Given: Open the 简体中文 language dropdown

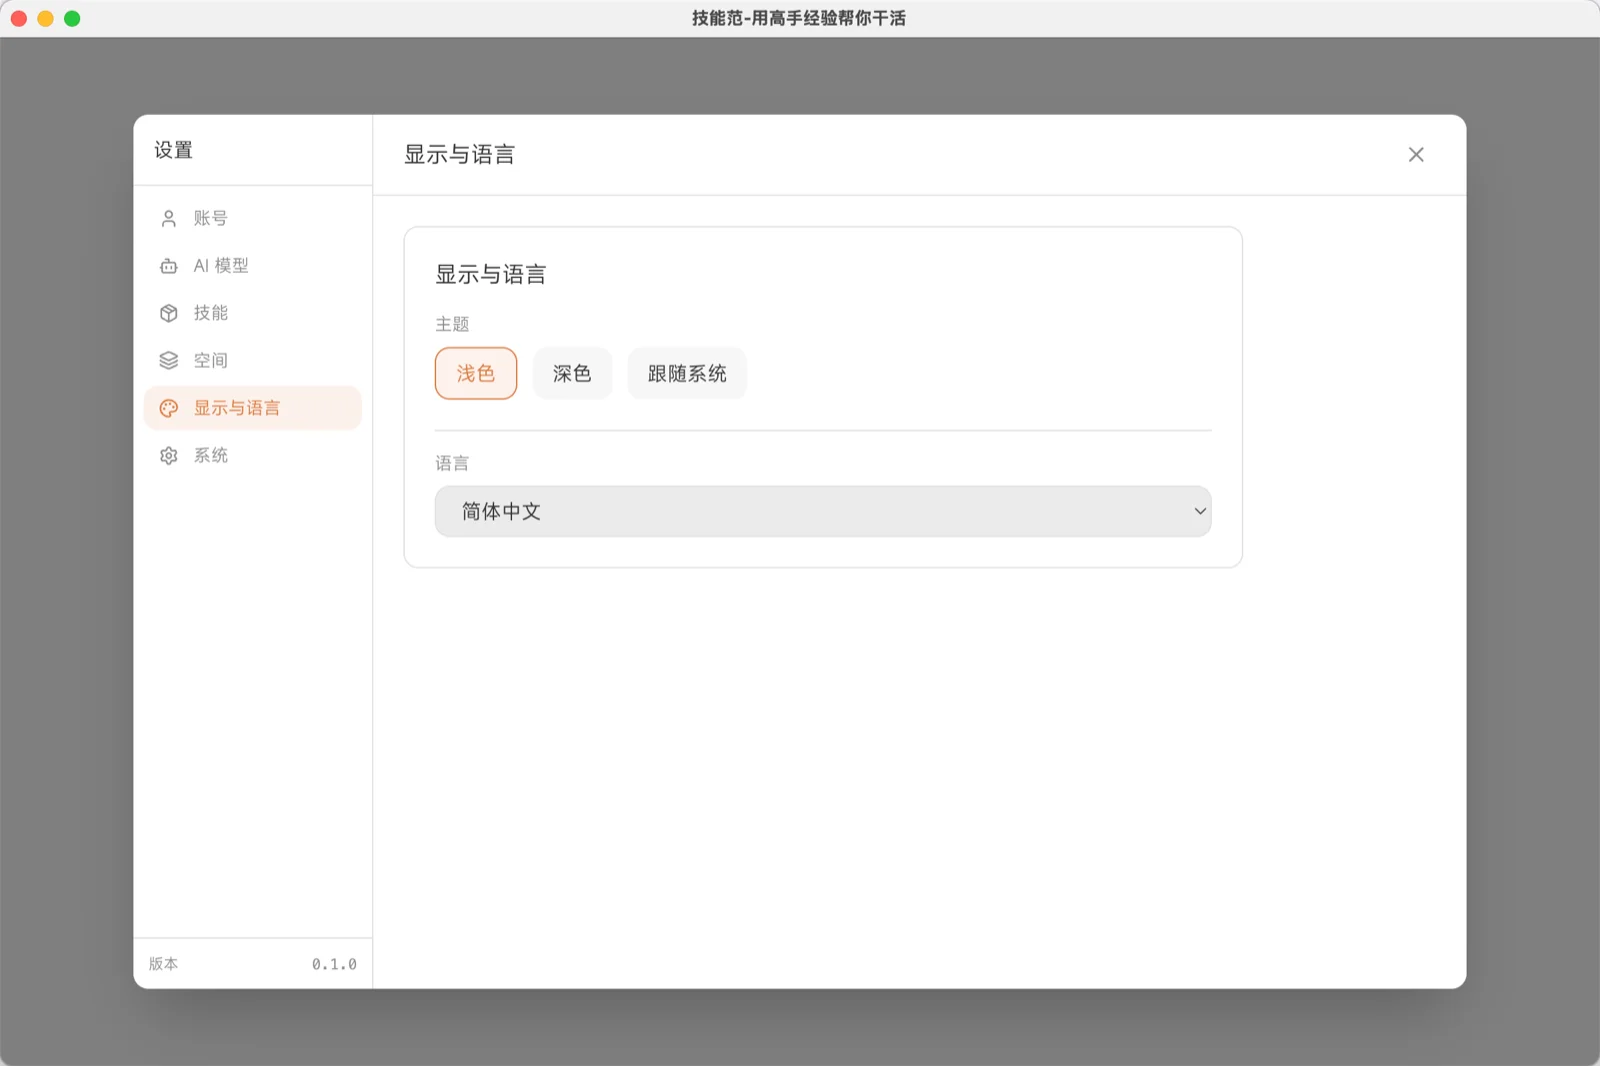Looking at the screenshot, I should 800,511.
